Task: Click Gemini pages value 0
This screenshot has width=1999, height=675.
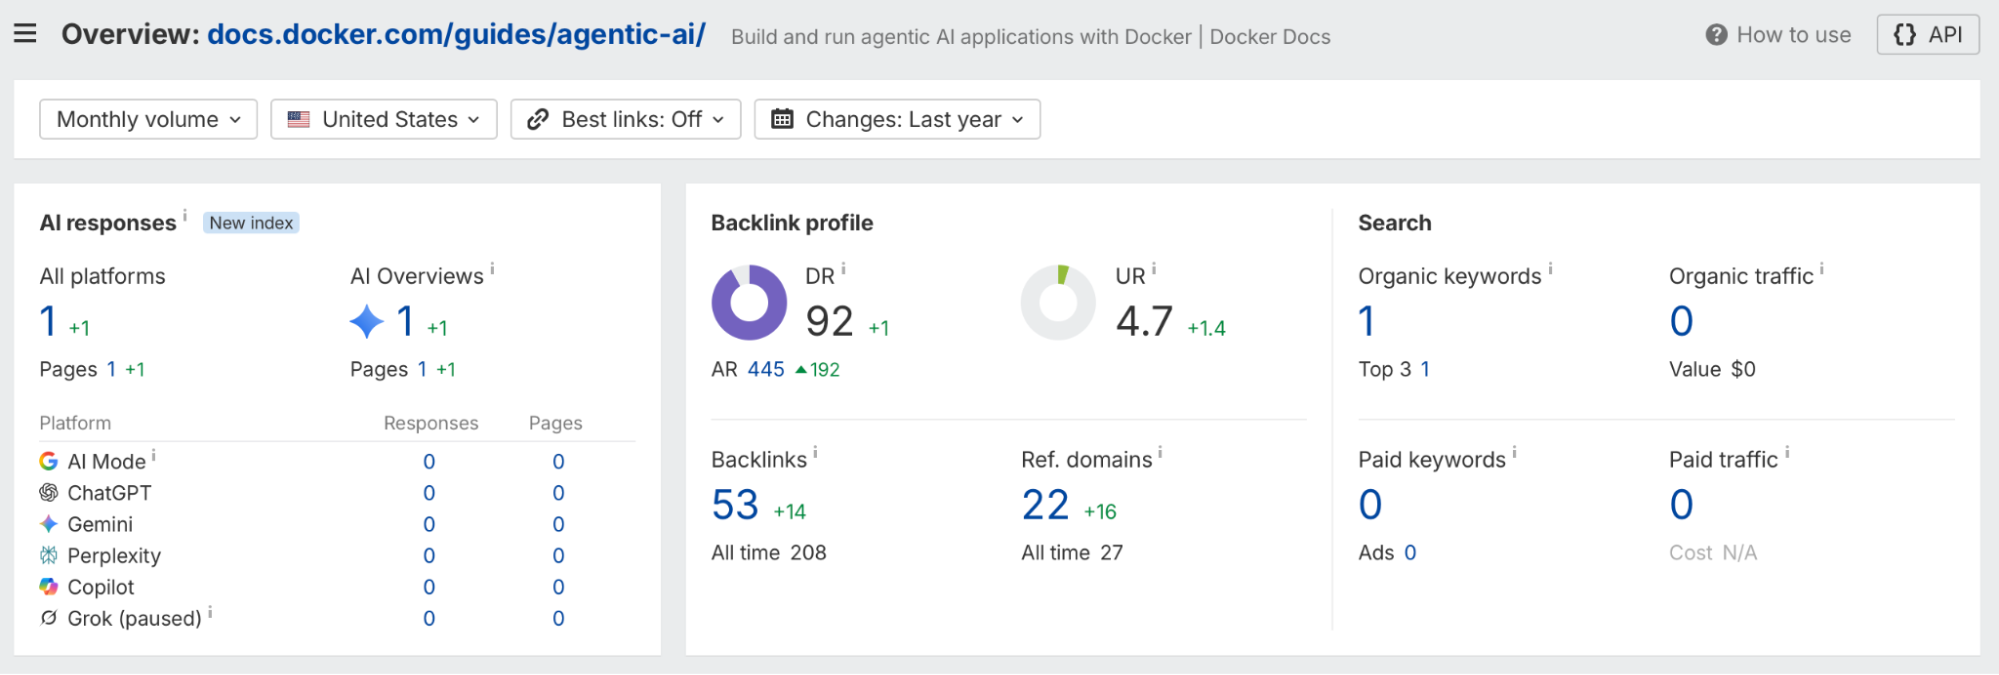Action: [559, 524]
